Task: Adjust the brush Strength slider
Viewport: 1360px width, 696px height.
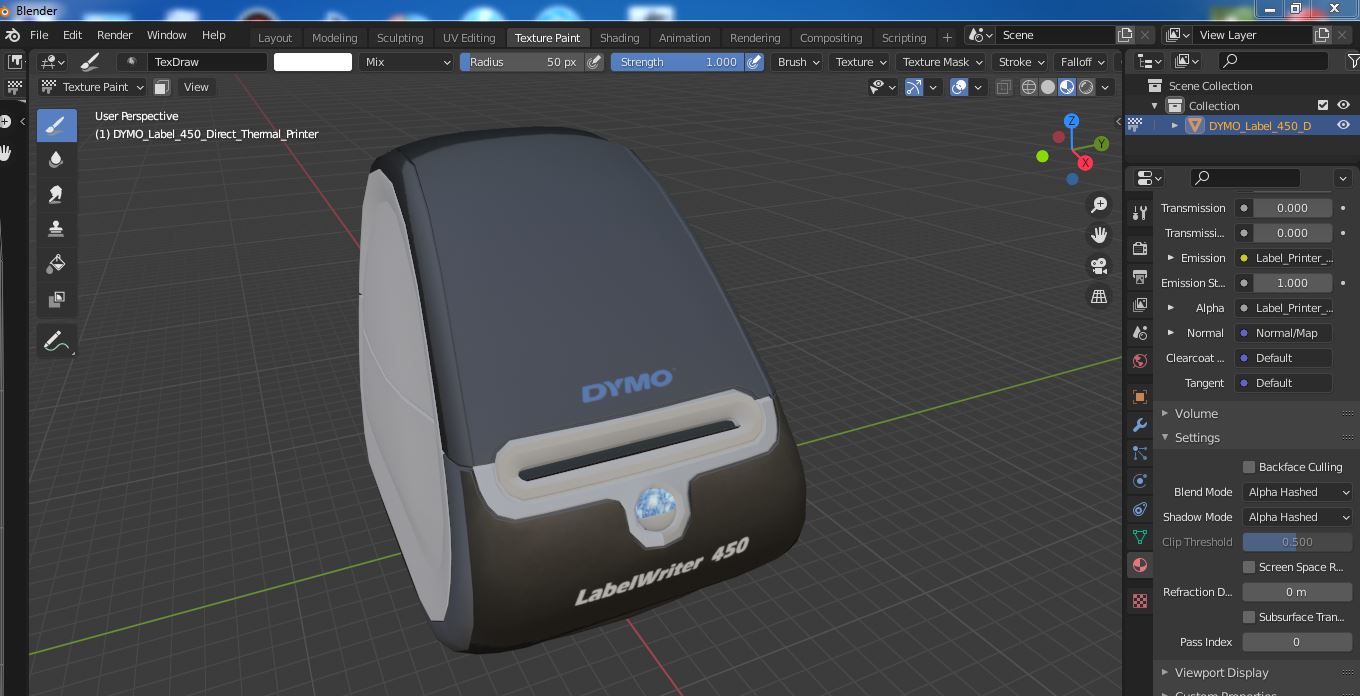Action: [x=677, y=62]
